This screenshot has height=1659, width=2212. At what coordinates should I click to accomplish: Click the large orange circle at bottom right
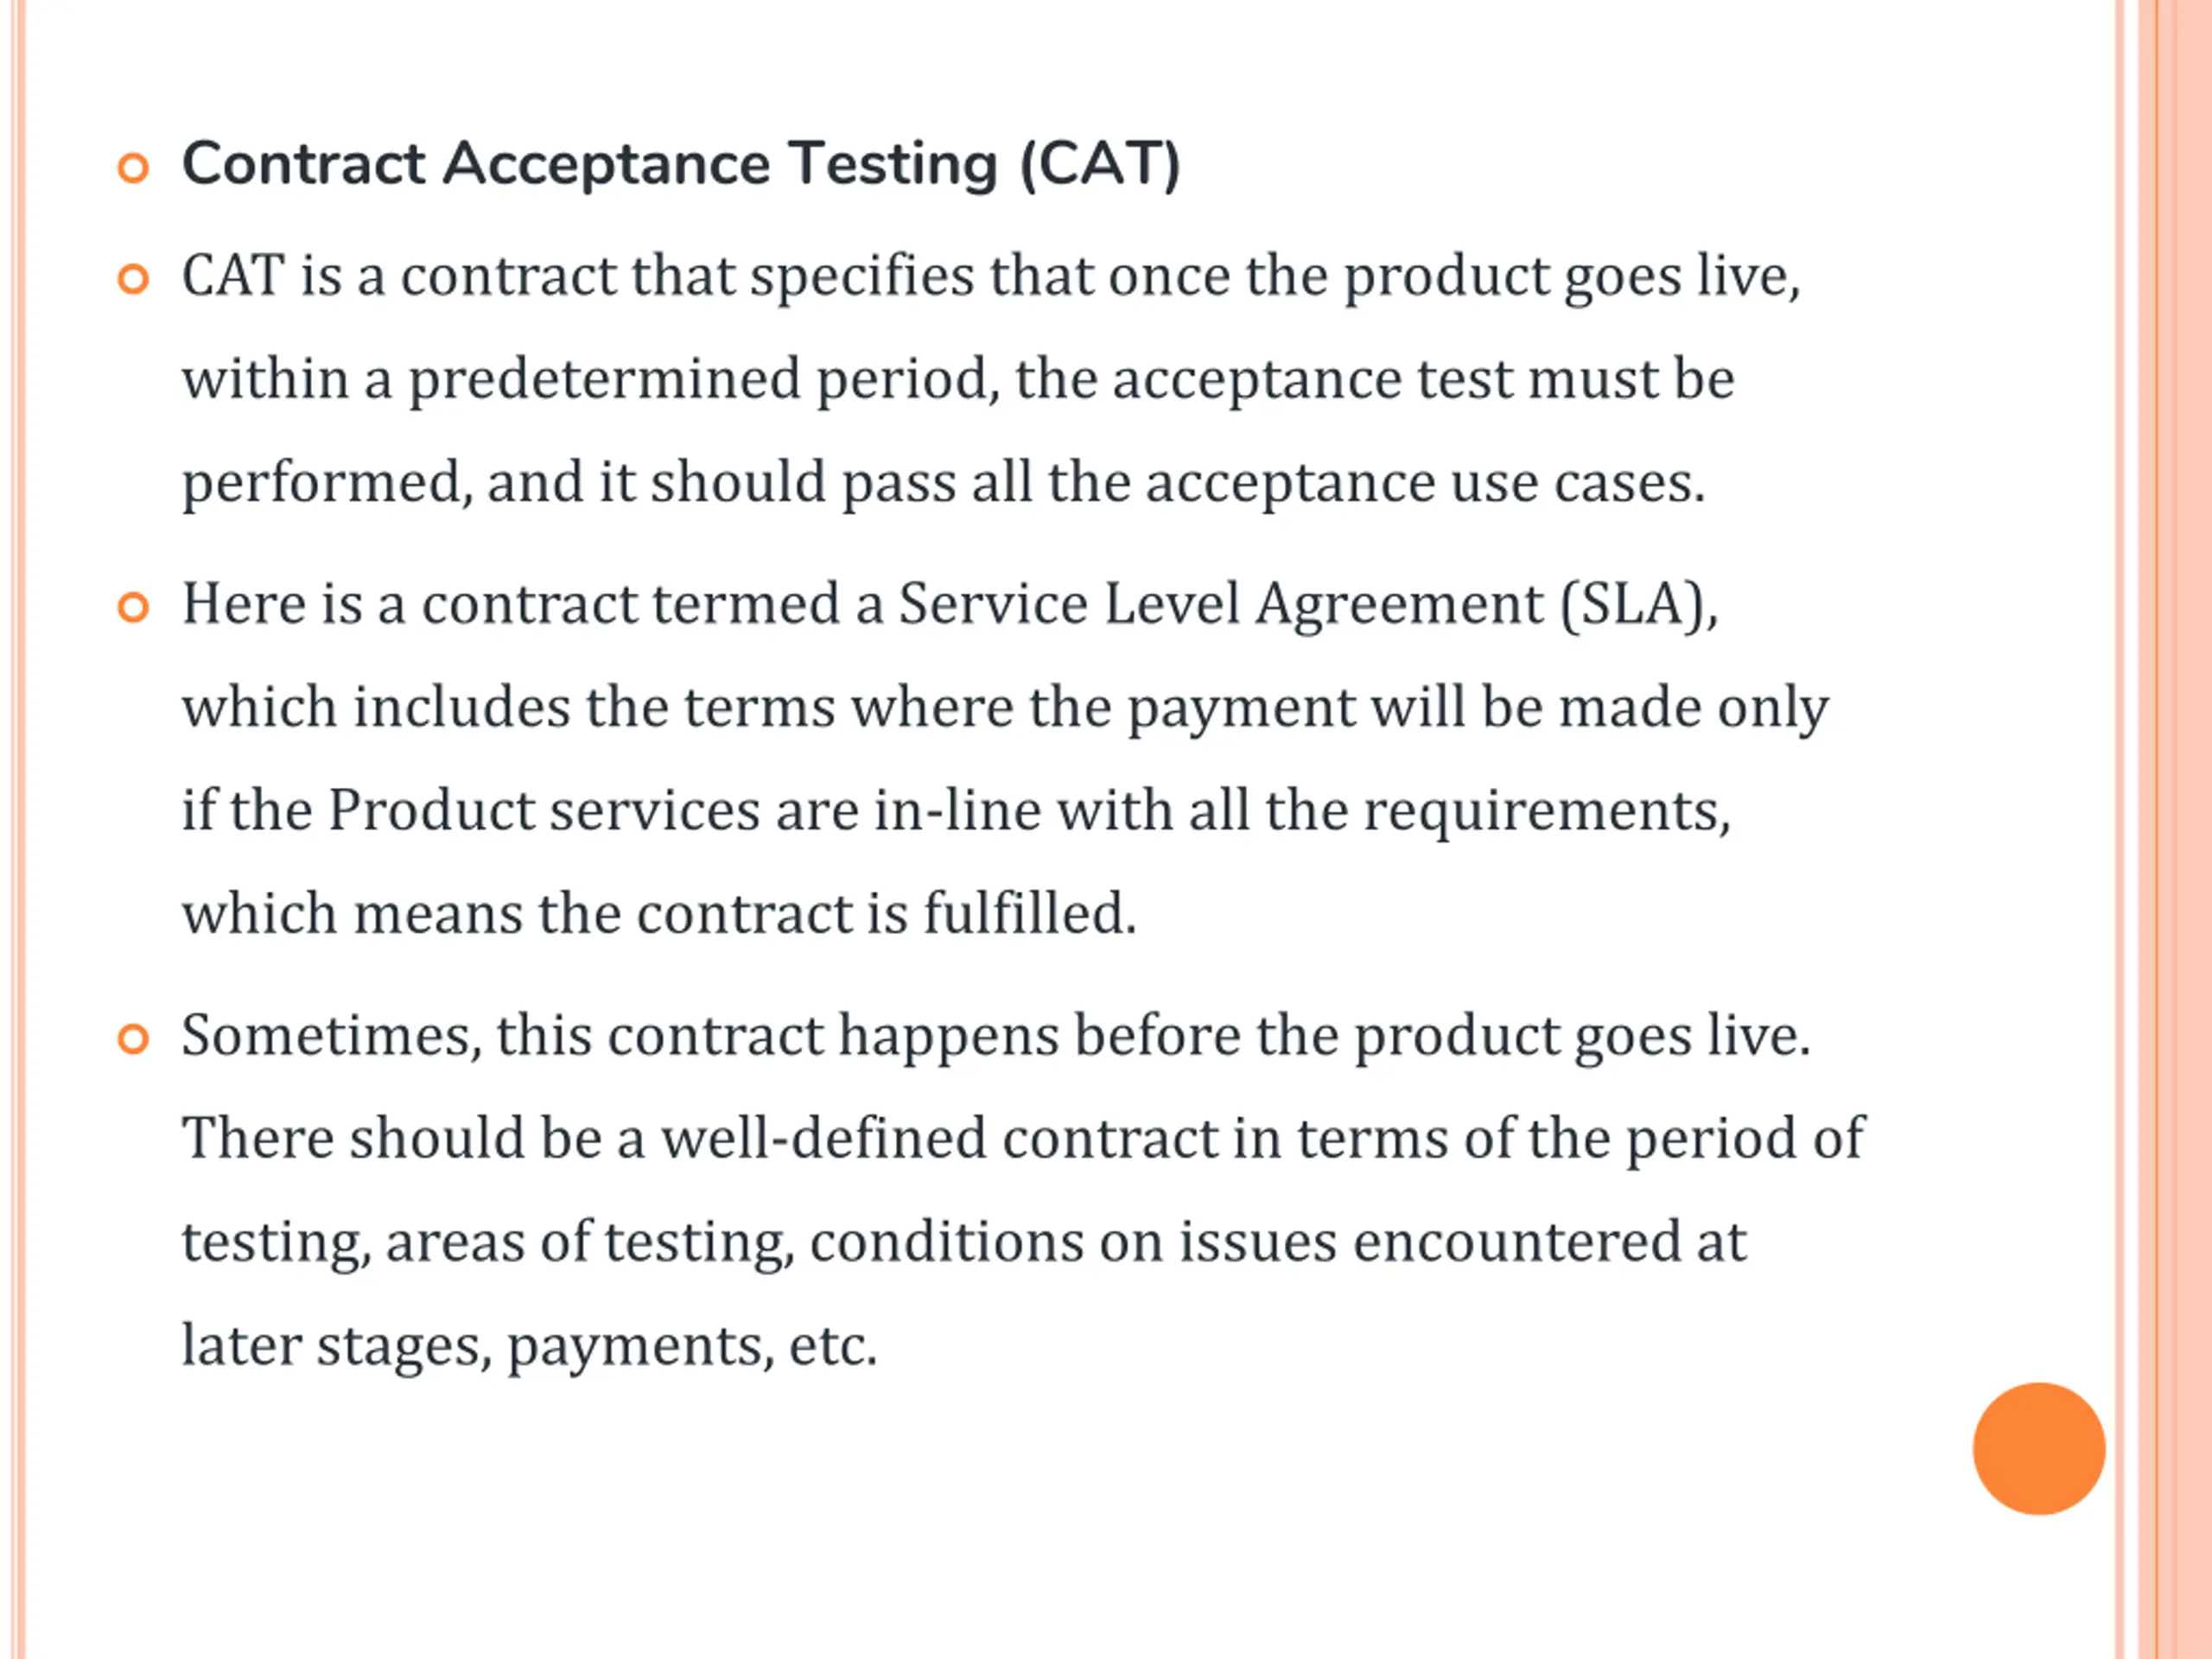[2039, 1449]
